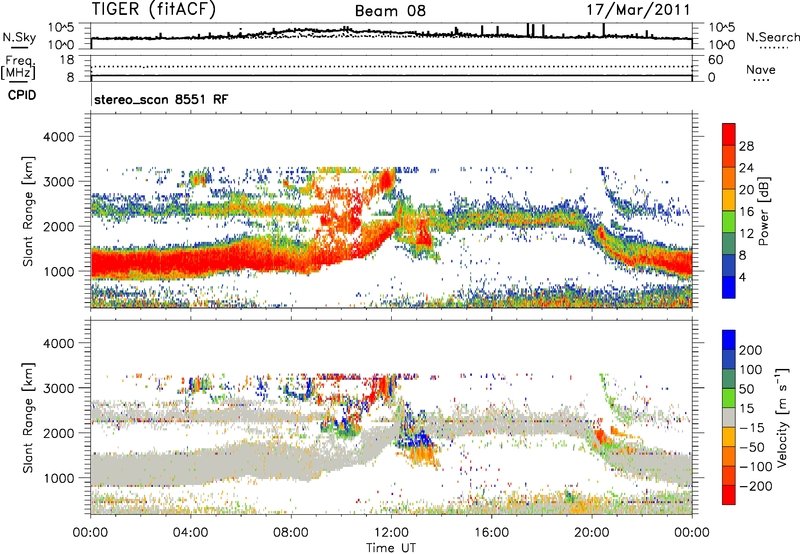
Task: Click the Beam 08 header label
Action: (x=390, y=11)
